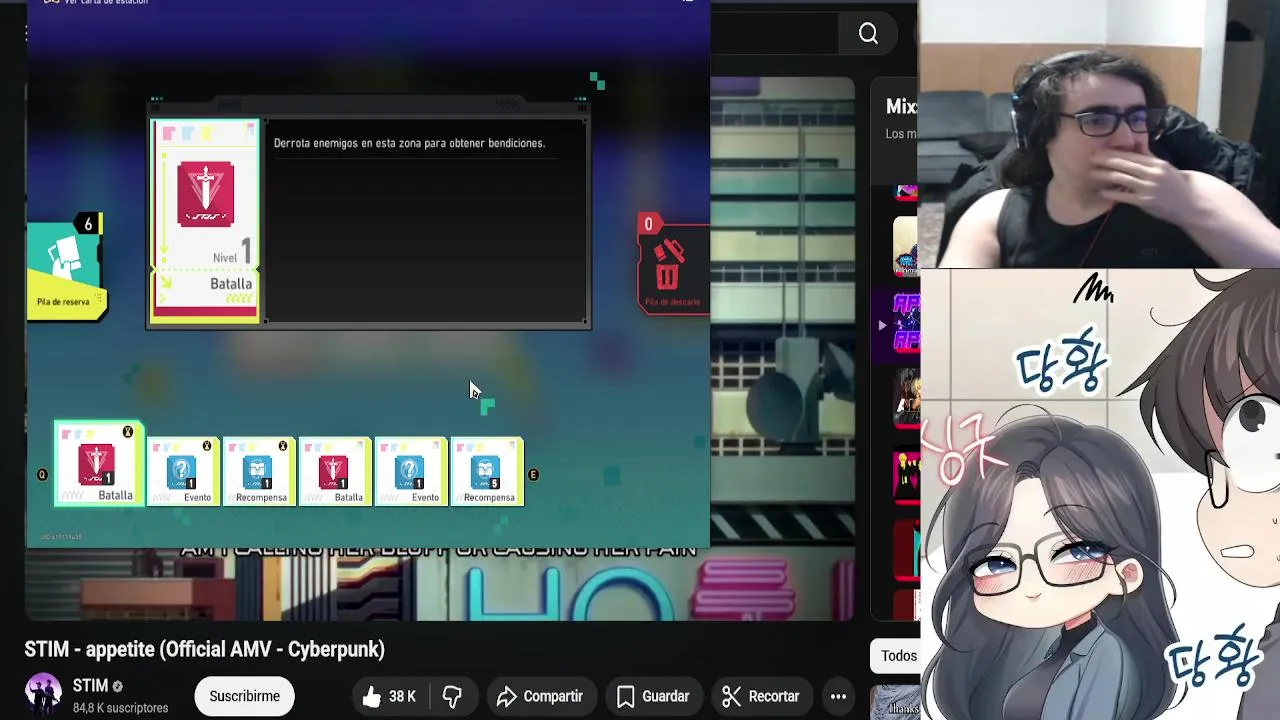The width and height of the screenshot is (1280, 720).
Task: Open the STIM channel avatar
Action: (43, 695)
